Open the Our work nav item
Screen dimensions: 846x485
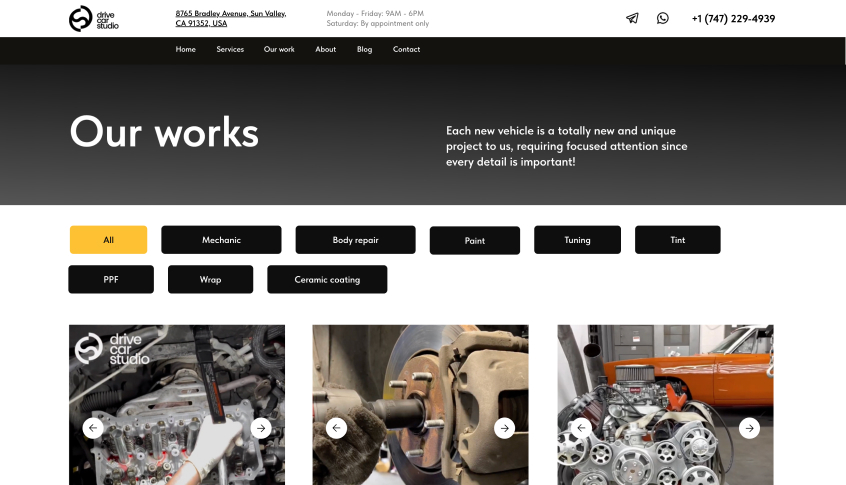click(279, 49)
